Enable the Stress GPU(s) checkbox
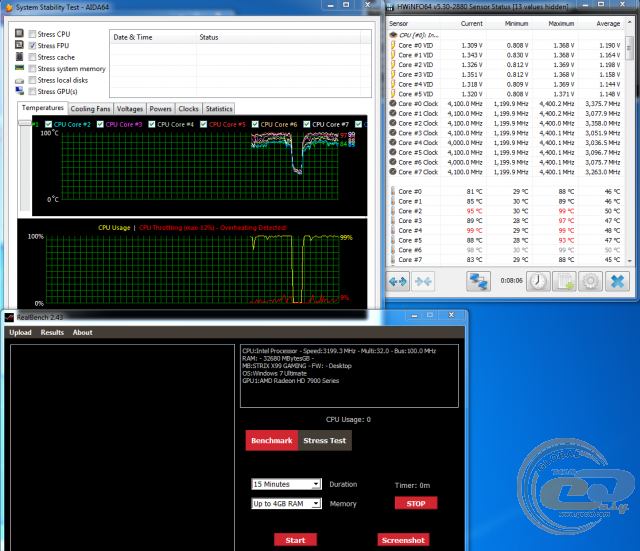 tap(33, 91)
